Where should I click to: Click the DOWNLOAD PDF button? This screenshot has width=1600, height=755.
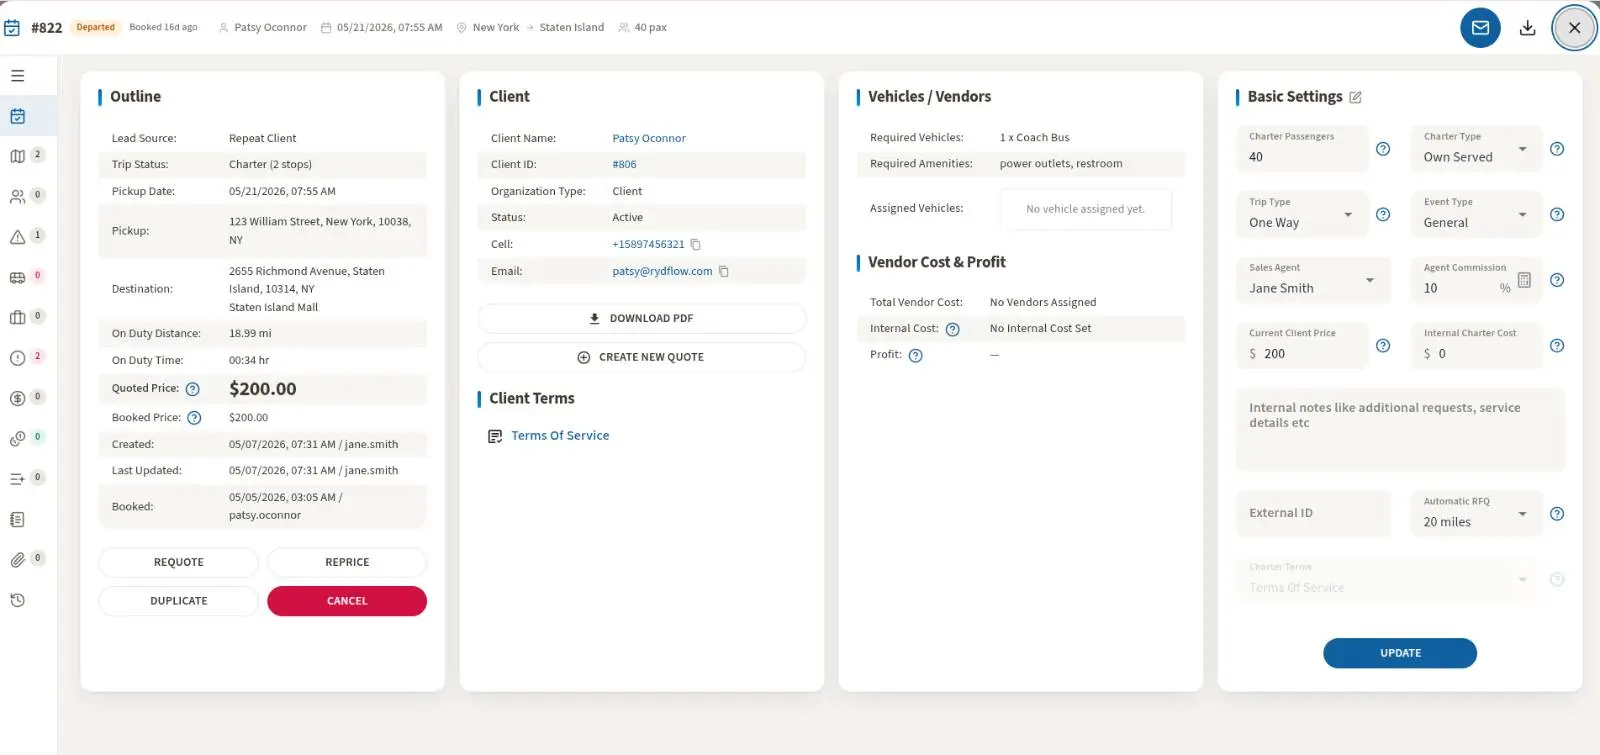point(642,318)
